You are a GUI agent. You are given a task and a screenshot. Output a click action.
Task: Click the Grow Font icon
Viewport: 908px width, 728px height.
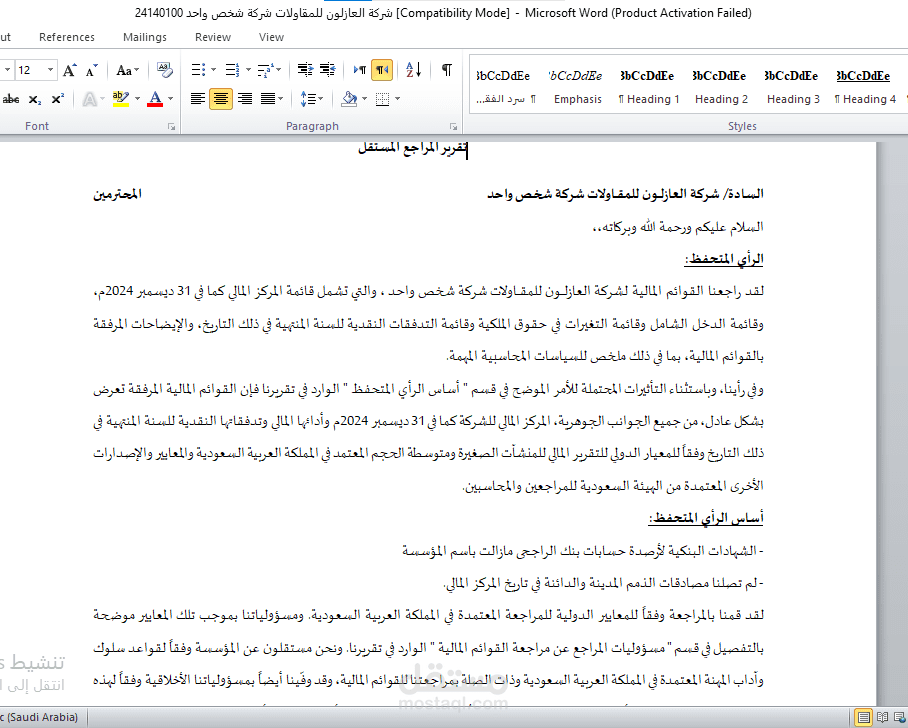click(69, 71)
